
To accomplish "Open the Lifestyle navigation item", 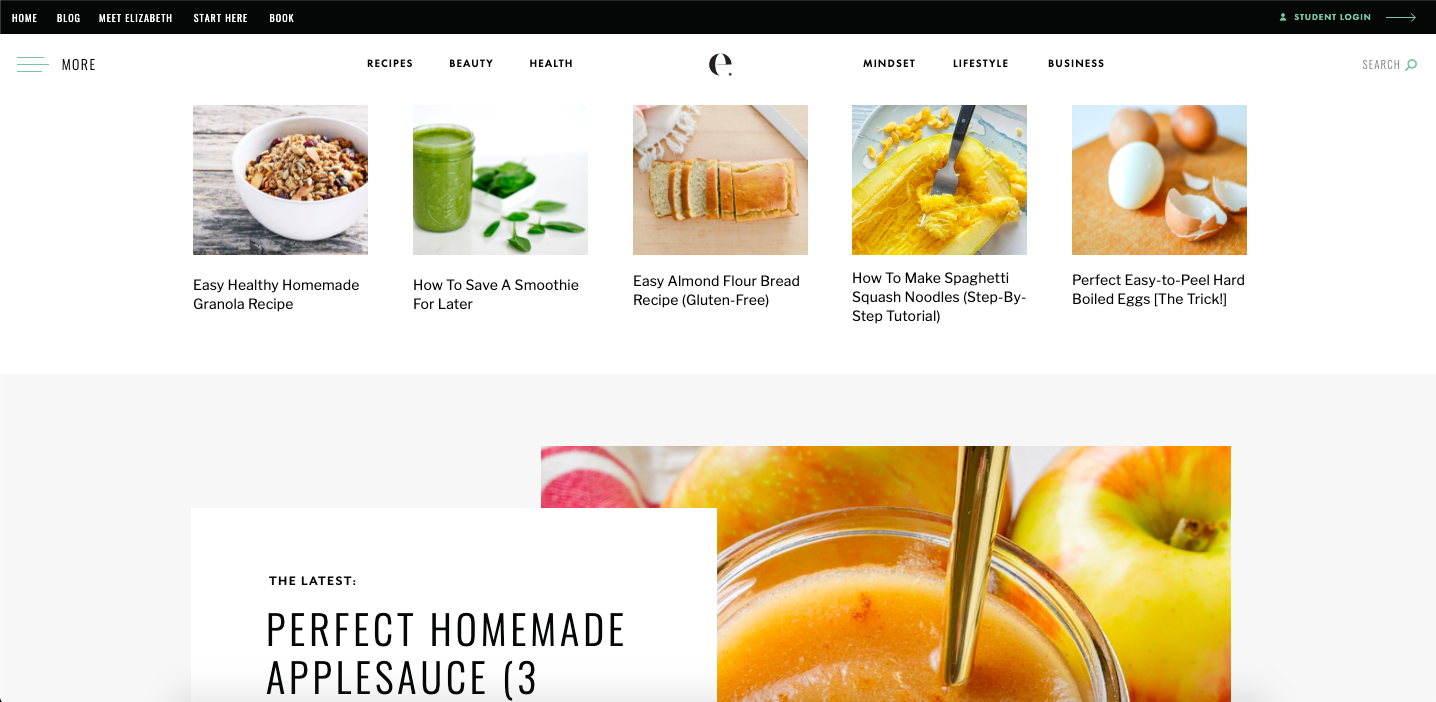I will [x=980, y=63].
